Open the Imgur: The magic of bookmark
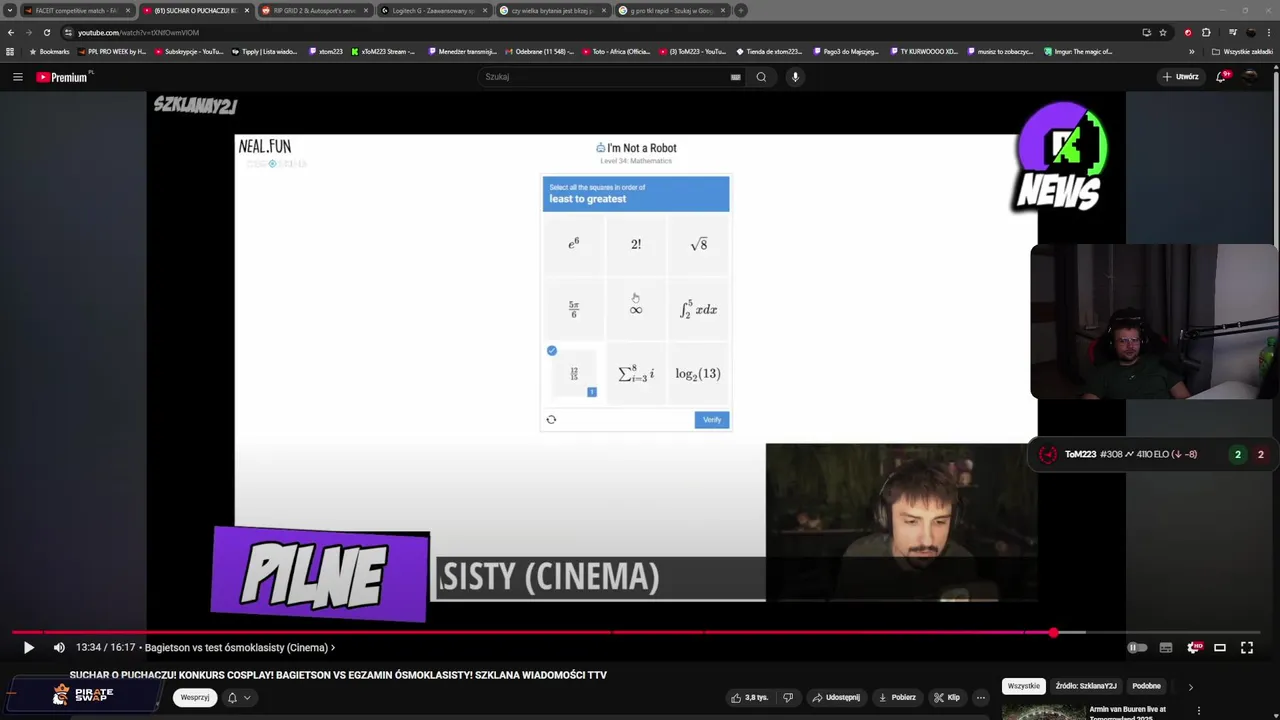Viewport: 1280px width, 720px height. (1078, 51)
